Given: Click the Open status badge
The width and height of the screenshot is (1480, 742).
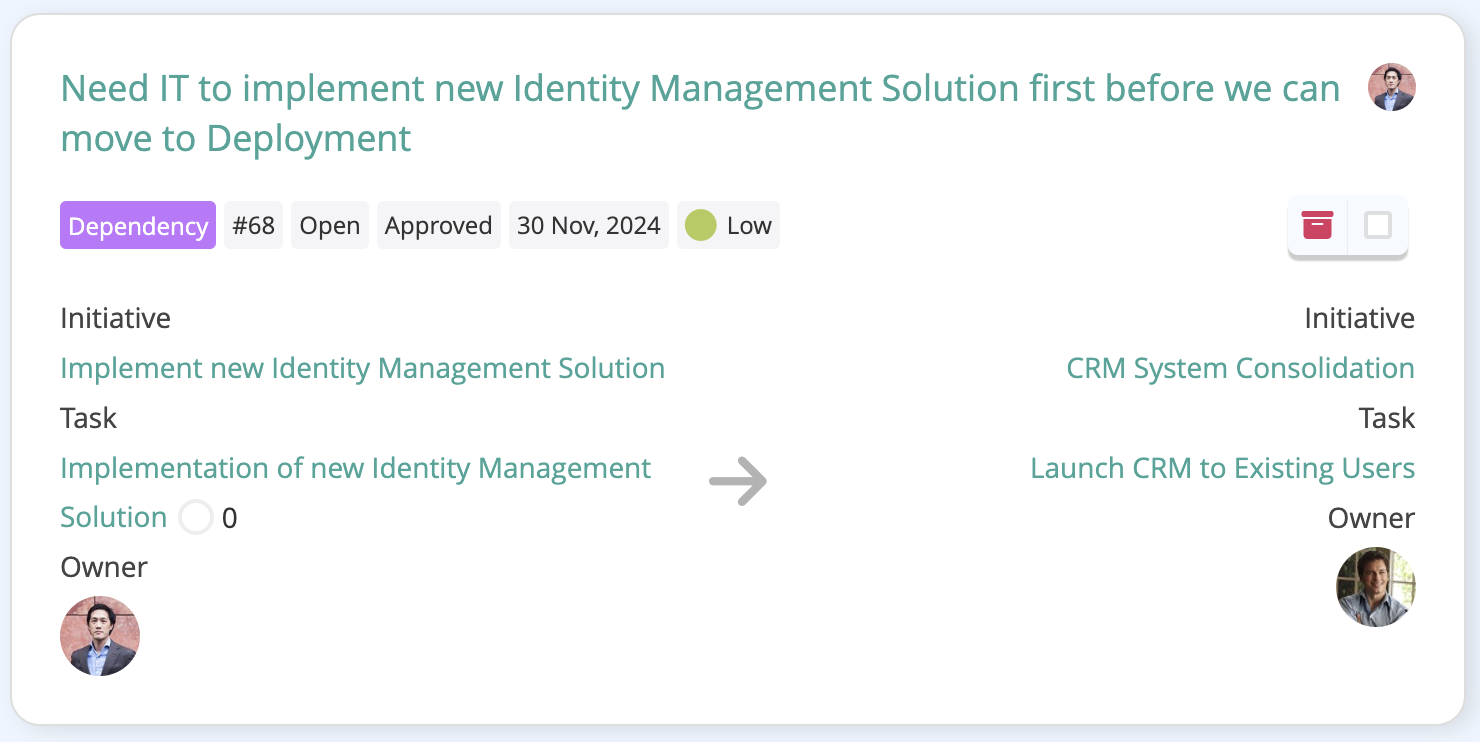Looking at the screenshot, I should (330, 225).
